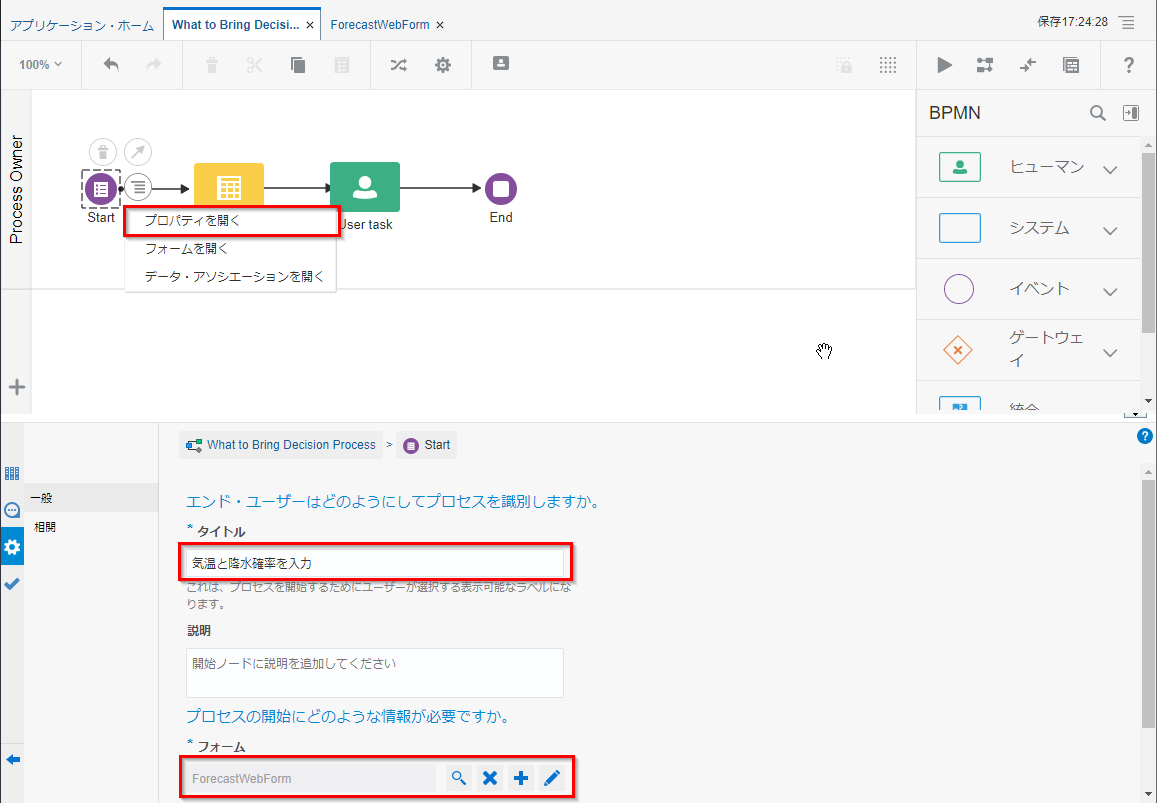Collapse the BPMN palette panel

point(1130,113)
